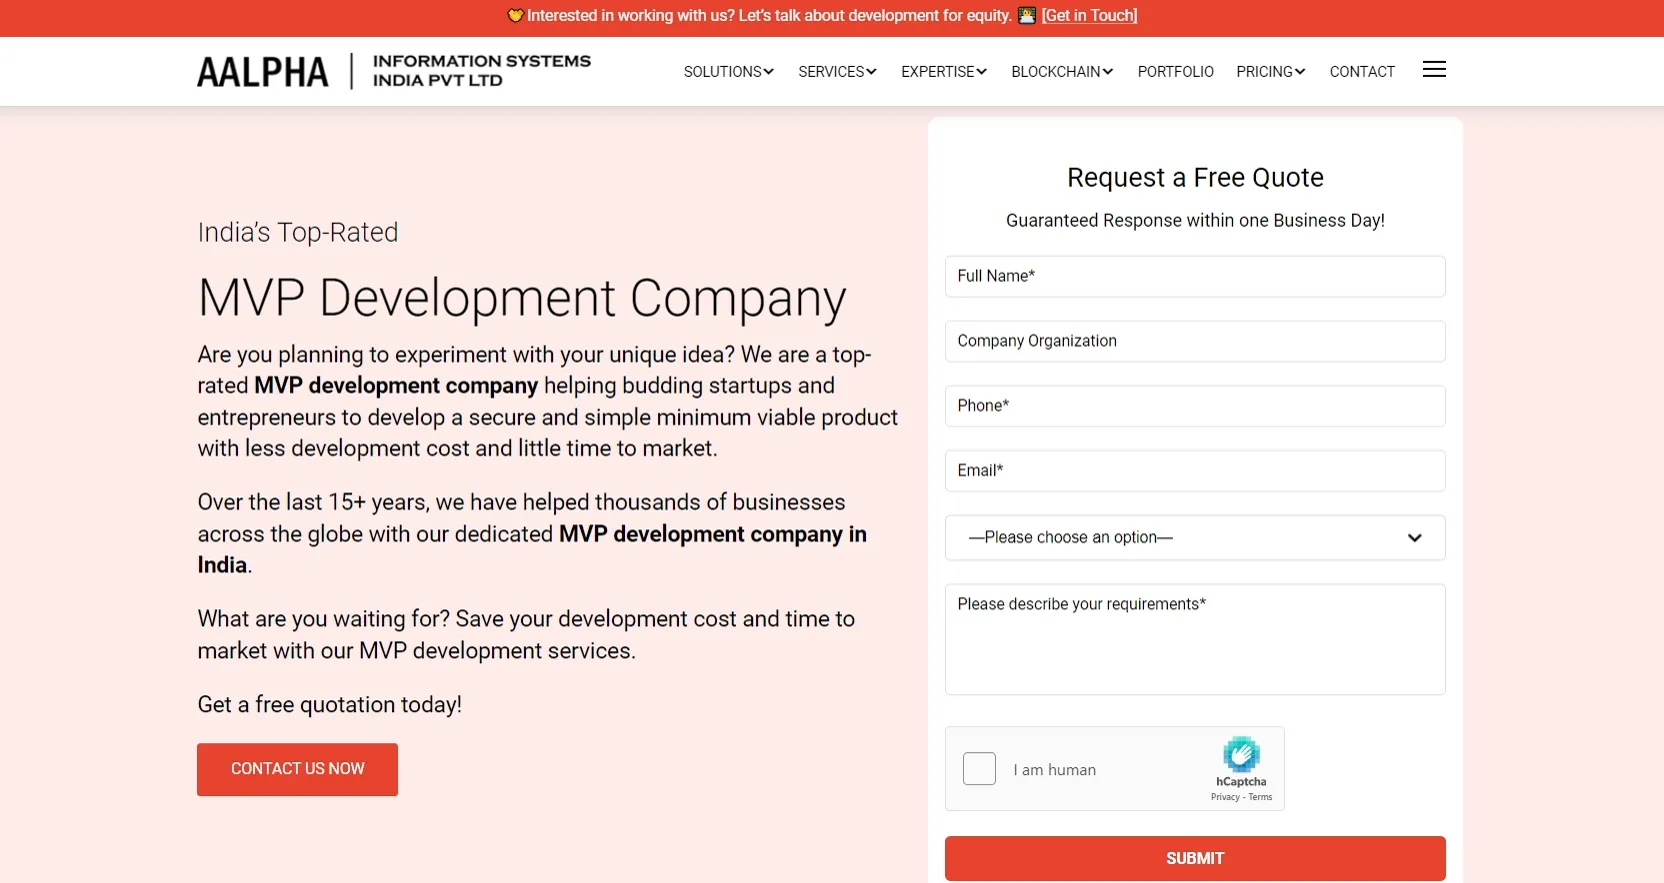Open the hCaptcha Privacy link
The width and height of the screenshot is (1664, 883).
[x=1225, y=797]
